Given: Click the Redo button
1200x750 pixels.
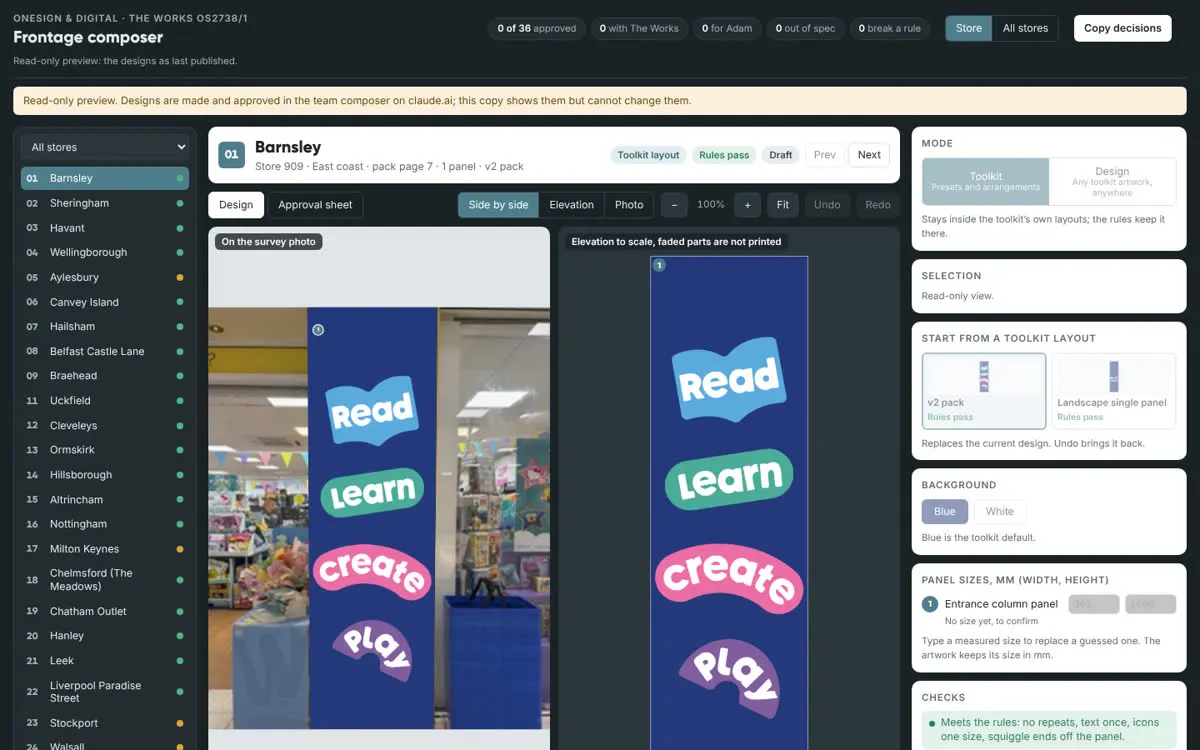Looking at the screenshot, I should [x=878, y=205].
